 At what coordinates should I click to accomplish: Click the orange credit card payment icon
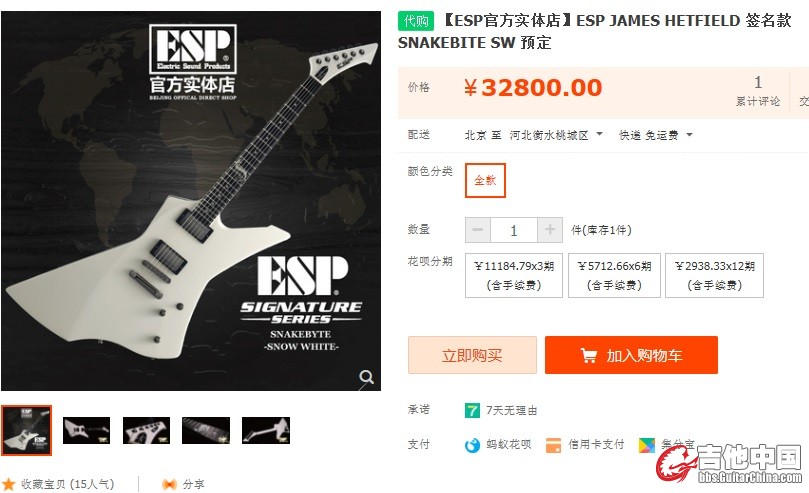click(553, 445)
